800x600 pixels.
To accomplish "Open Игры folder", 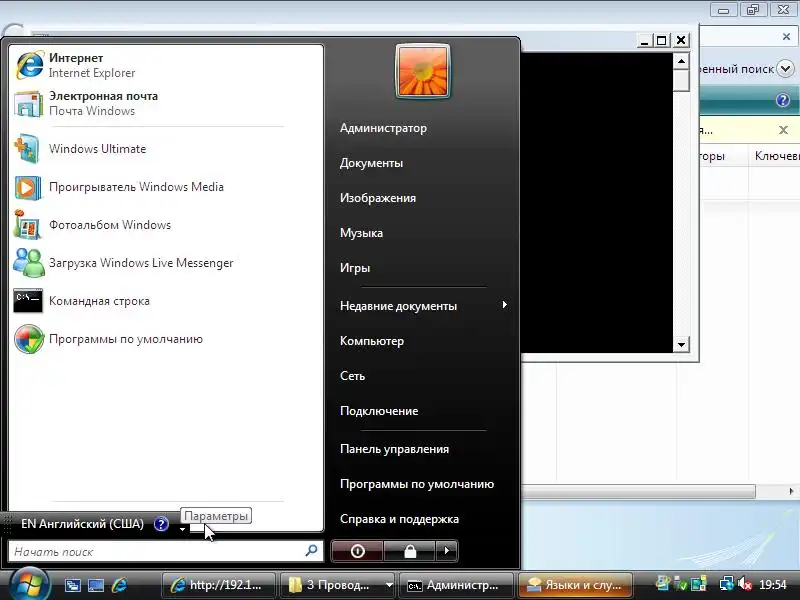I will tap(355, 268).
